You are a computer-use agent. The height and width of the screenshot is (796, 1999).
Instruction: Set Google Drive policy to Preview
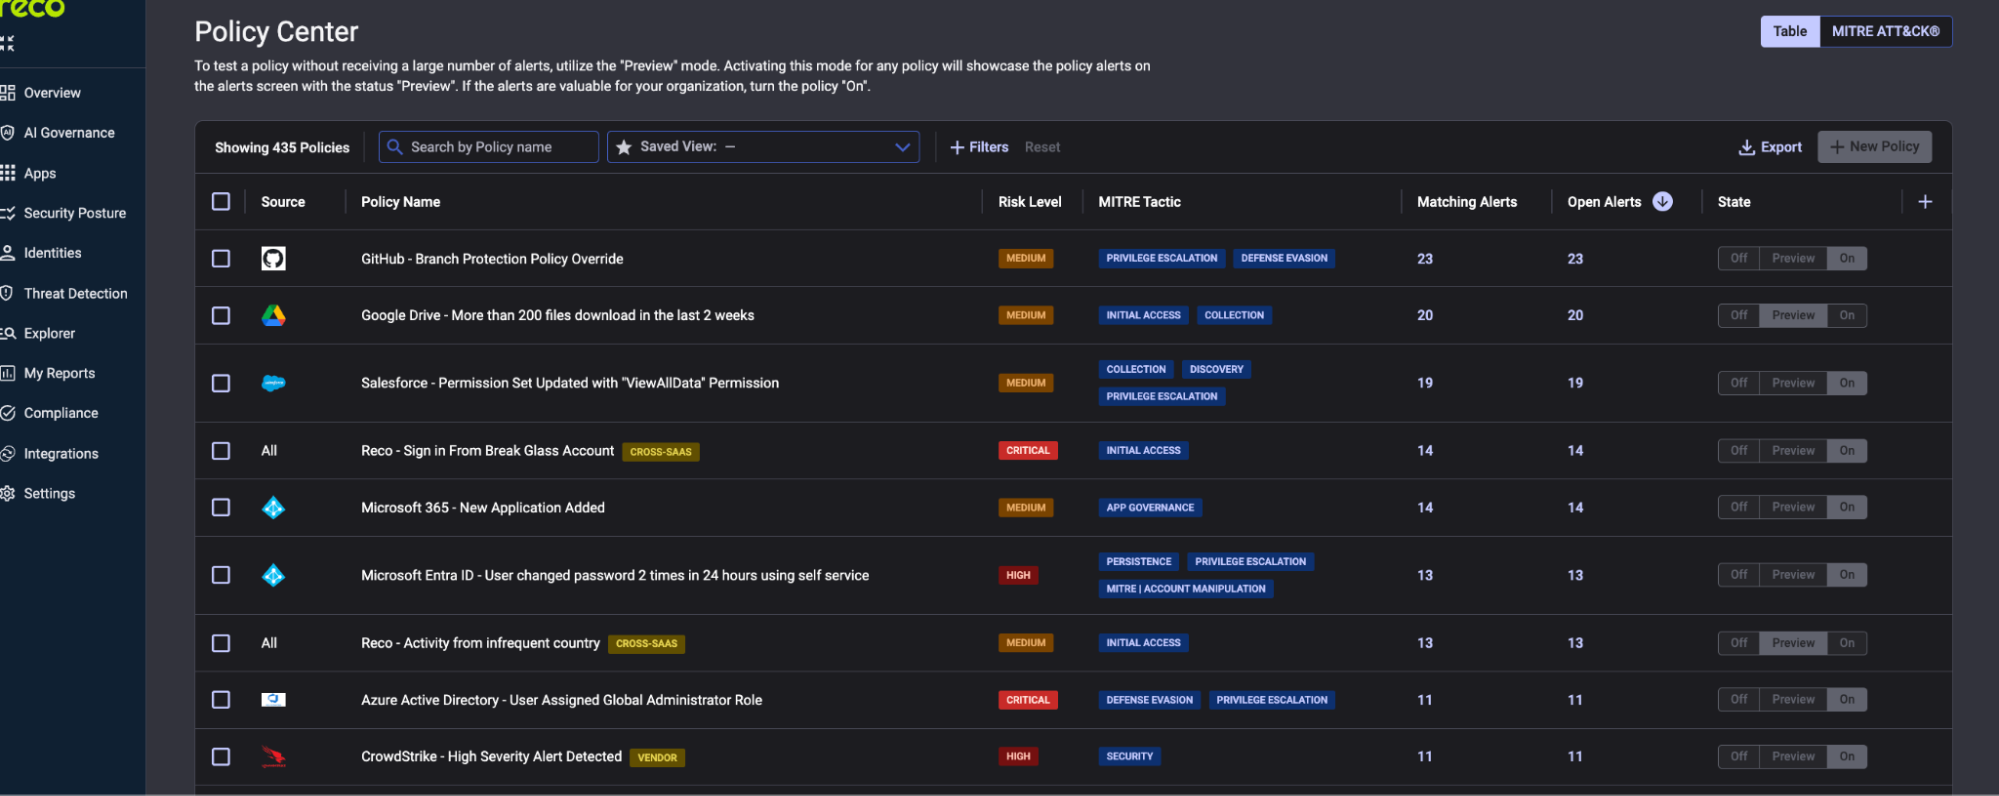point(1793,316)
